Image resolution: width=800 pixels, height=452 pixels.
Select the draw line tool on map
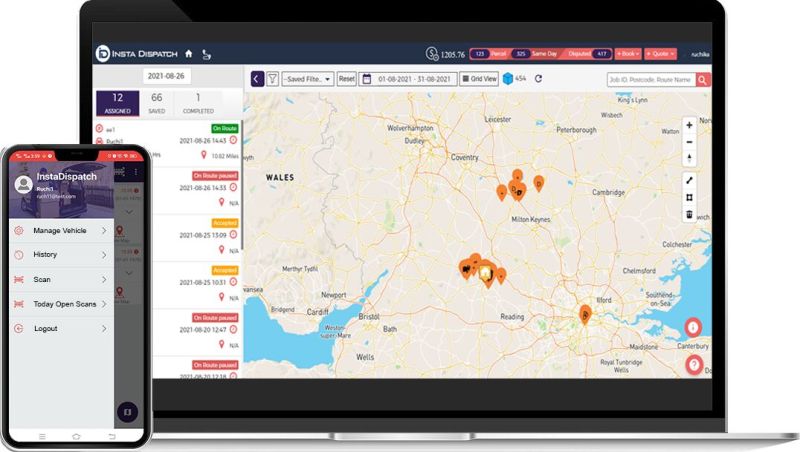point(689,180)
